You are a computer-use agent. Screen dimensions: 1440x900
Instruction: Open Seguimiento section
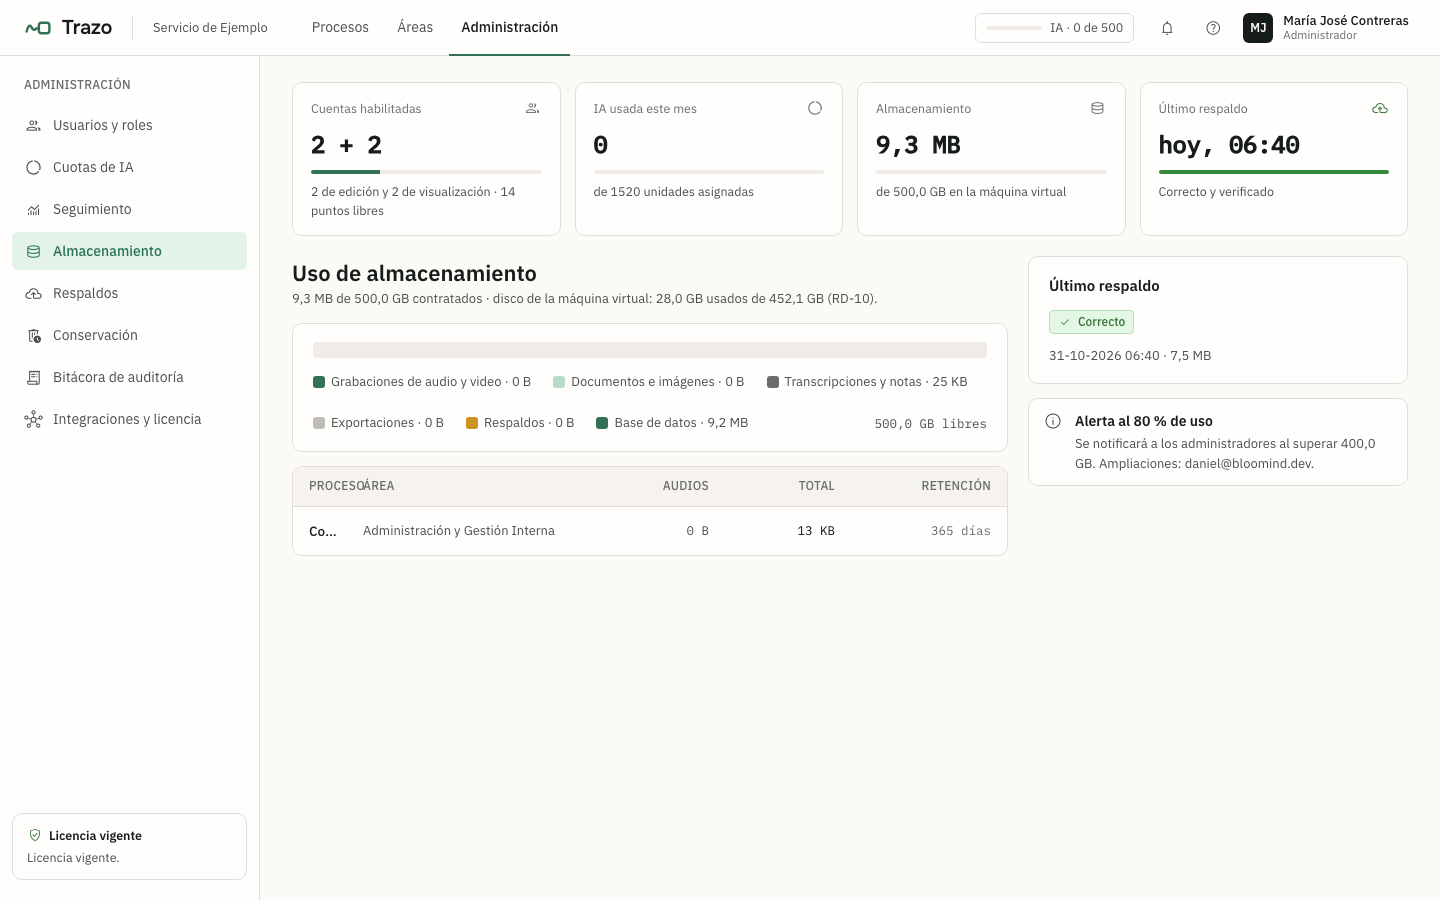pyautogui.click(x=129, y=209)
